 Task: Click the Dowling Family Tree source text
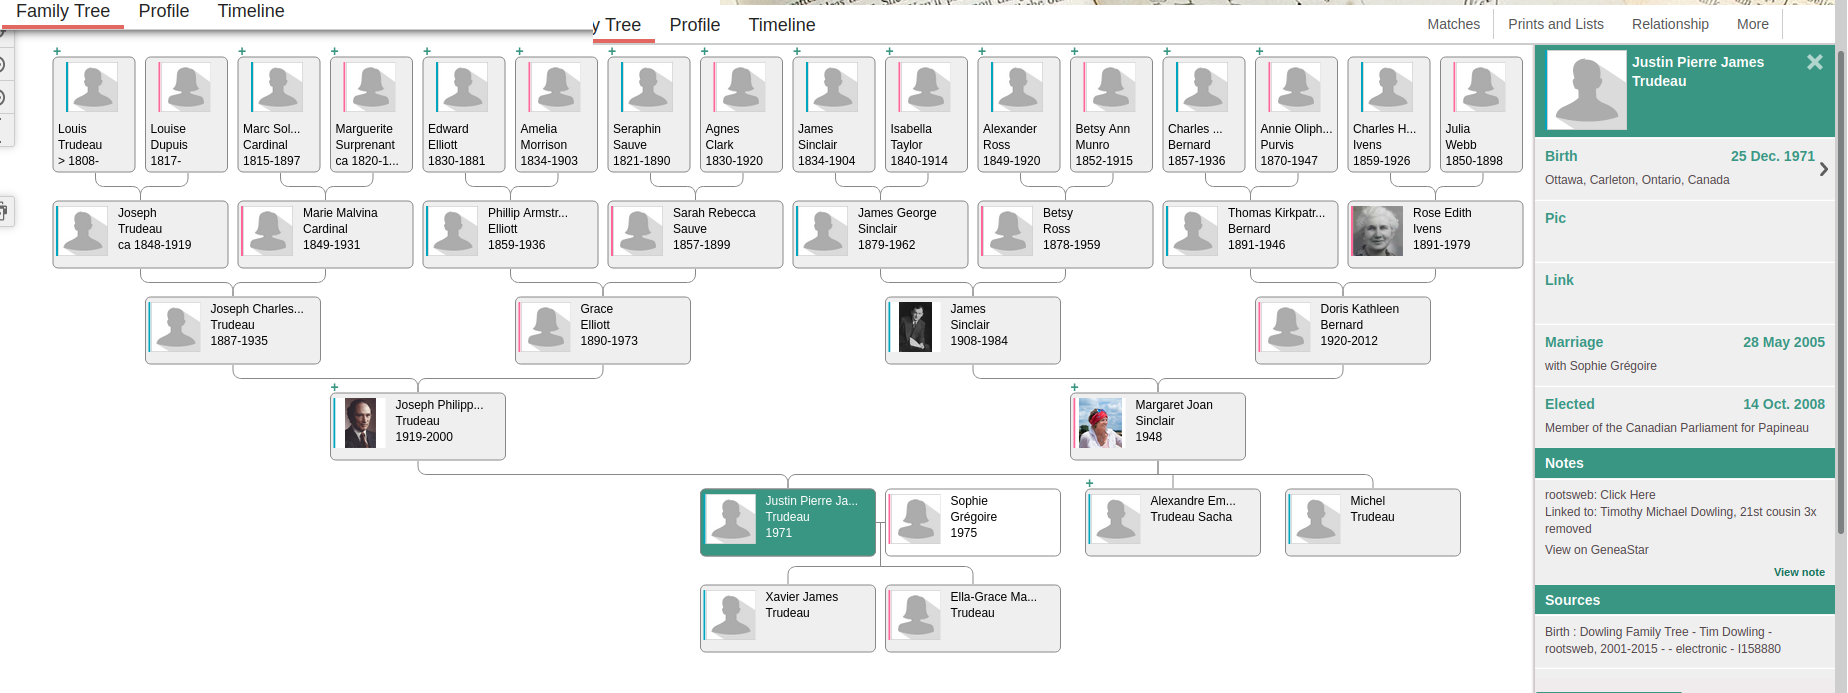click(1663, 640)
